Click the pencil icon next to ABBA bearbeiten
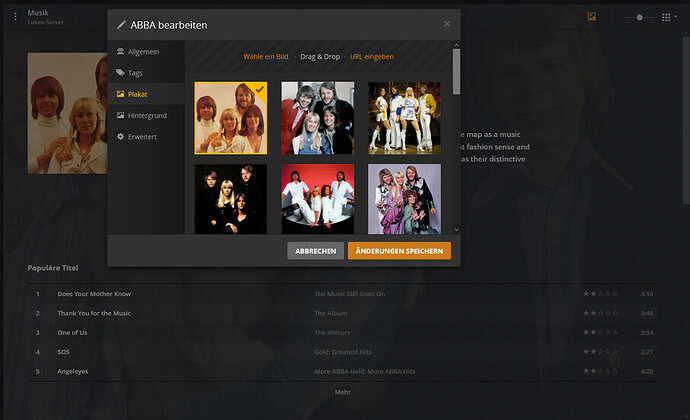Screen dimensions: 690x420 [x=121, y=25]
